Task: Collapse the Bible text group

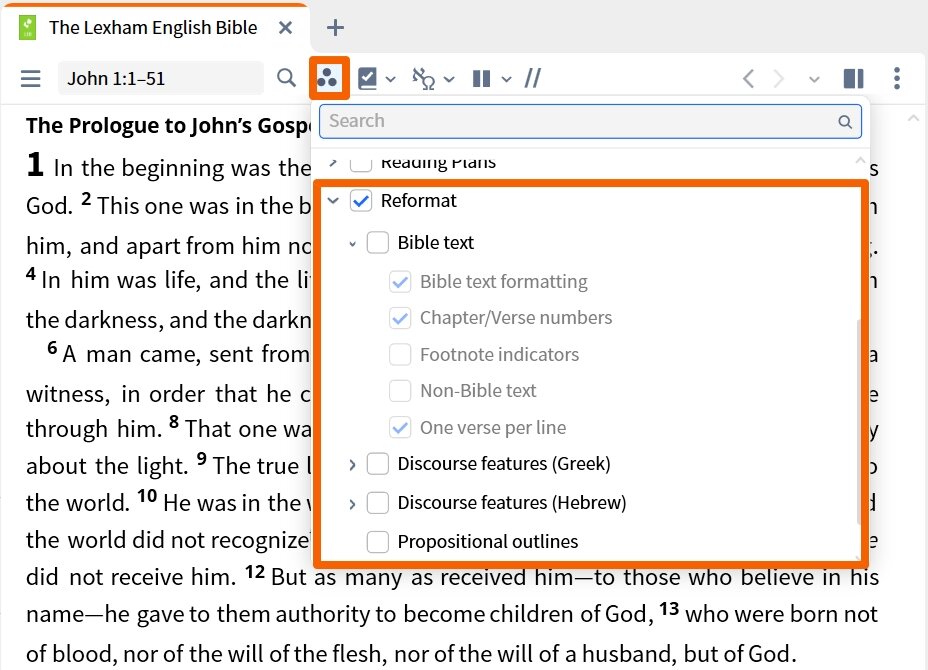Action: [352, 243]
